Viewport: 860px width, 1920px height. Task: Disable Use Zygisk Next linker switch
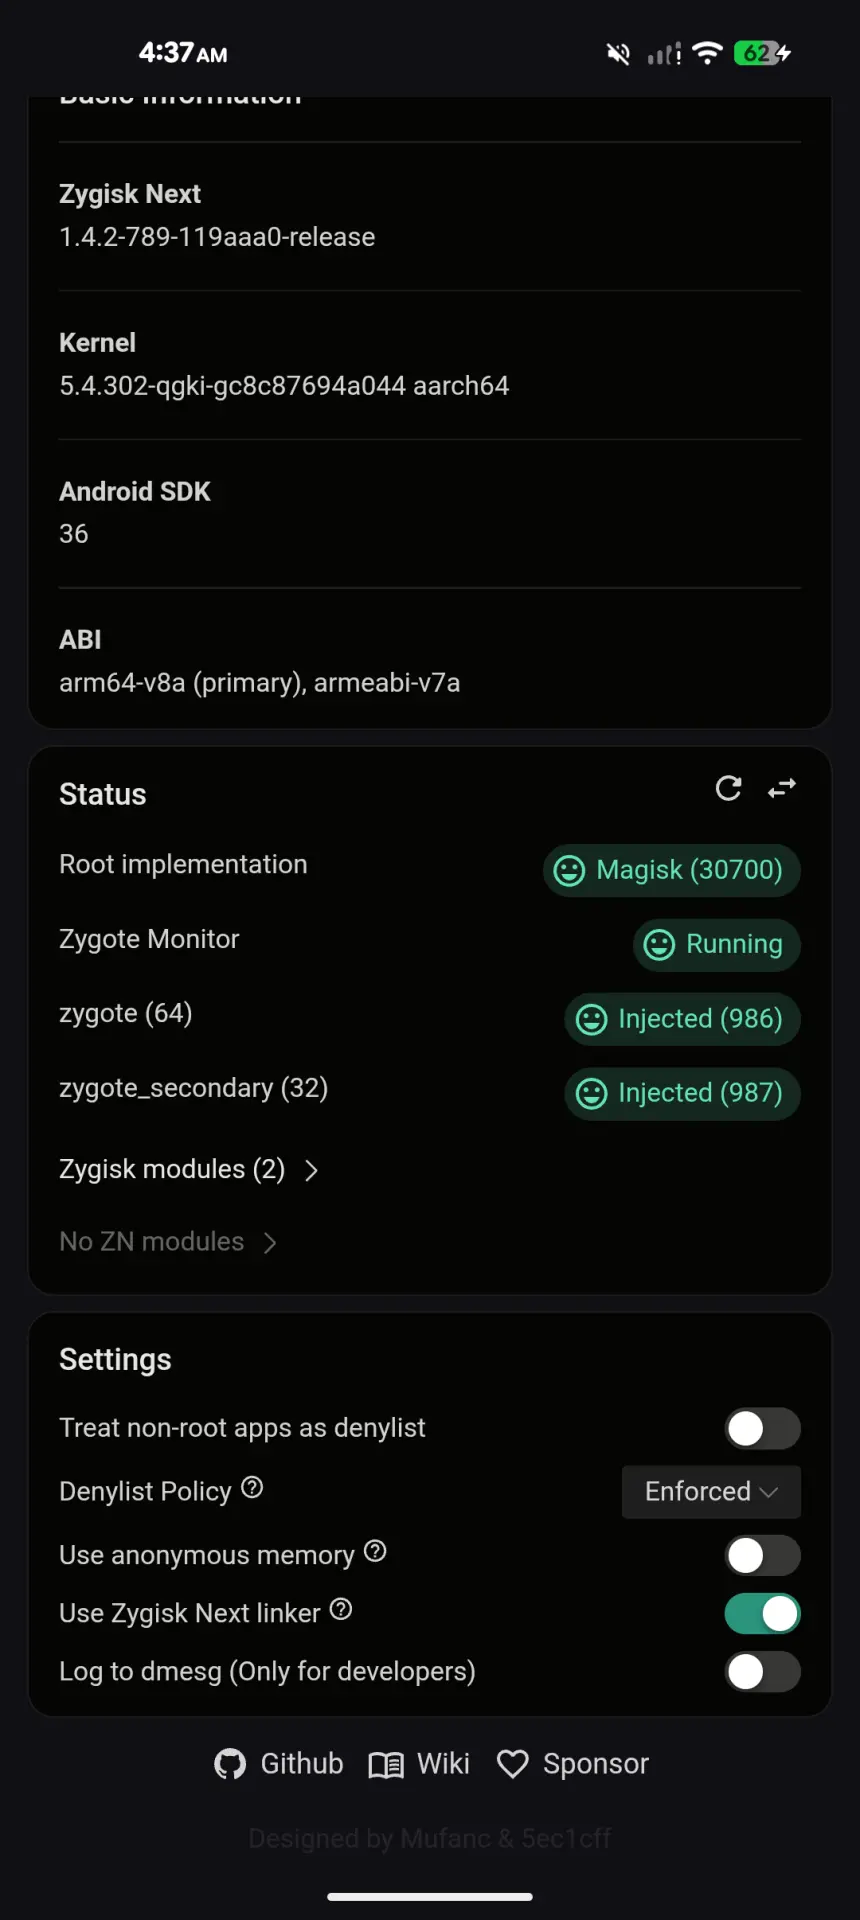point(762,1614)
